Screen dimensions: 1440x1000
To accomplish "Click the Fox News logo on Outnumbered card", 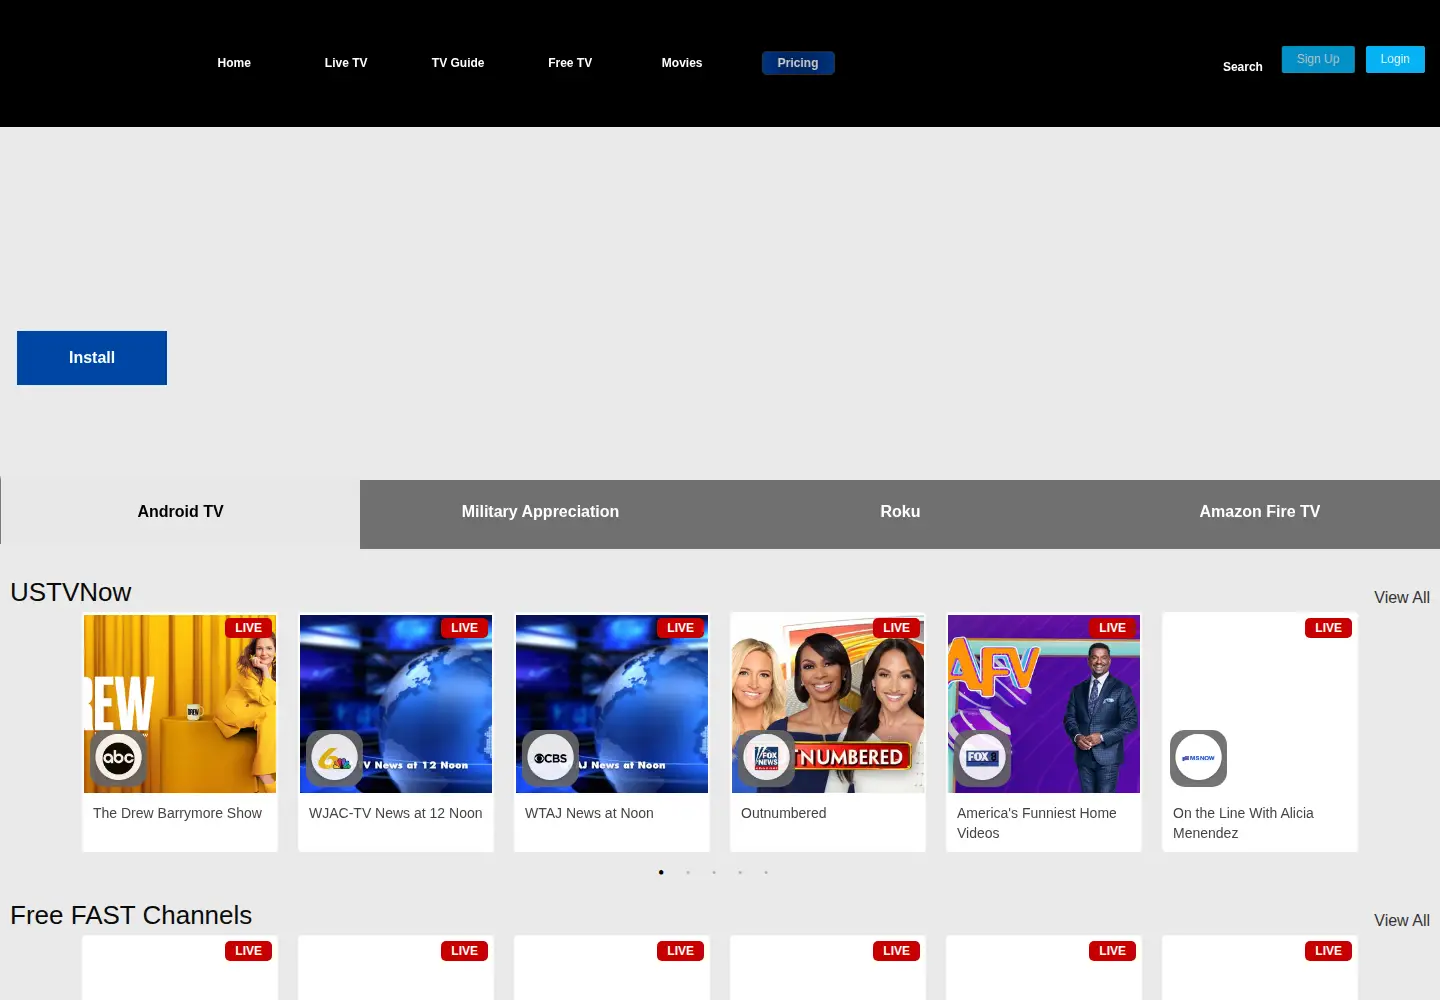I will pyautogui.click(x=766, y=758).
